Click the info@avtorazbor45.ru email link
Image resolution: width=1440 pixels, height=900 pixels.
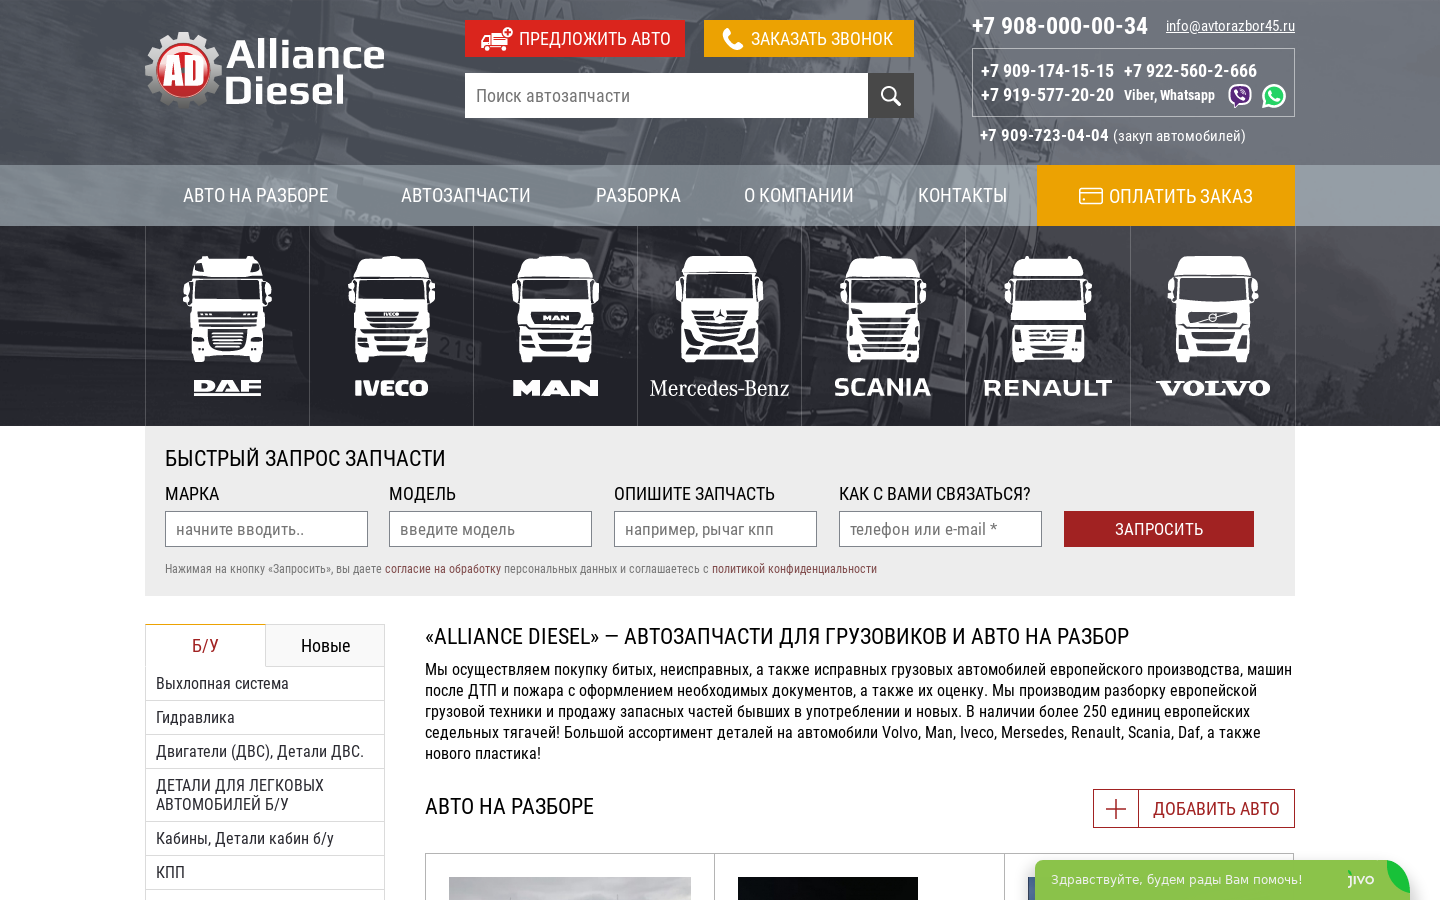coord(1230,26)
